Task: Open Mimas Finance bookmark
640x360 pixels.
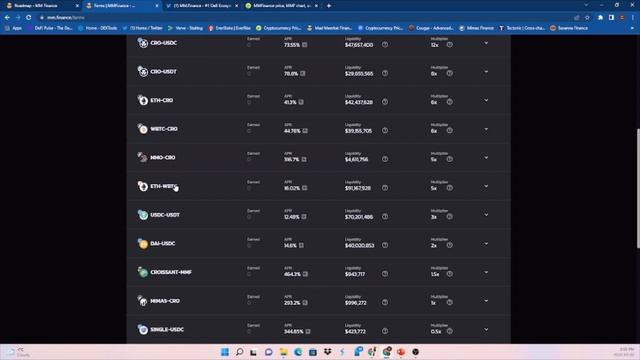Action: (x=477, y=28)
